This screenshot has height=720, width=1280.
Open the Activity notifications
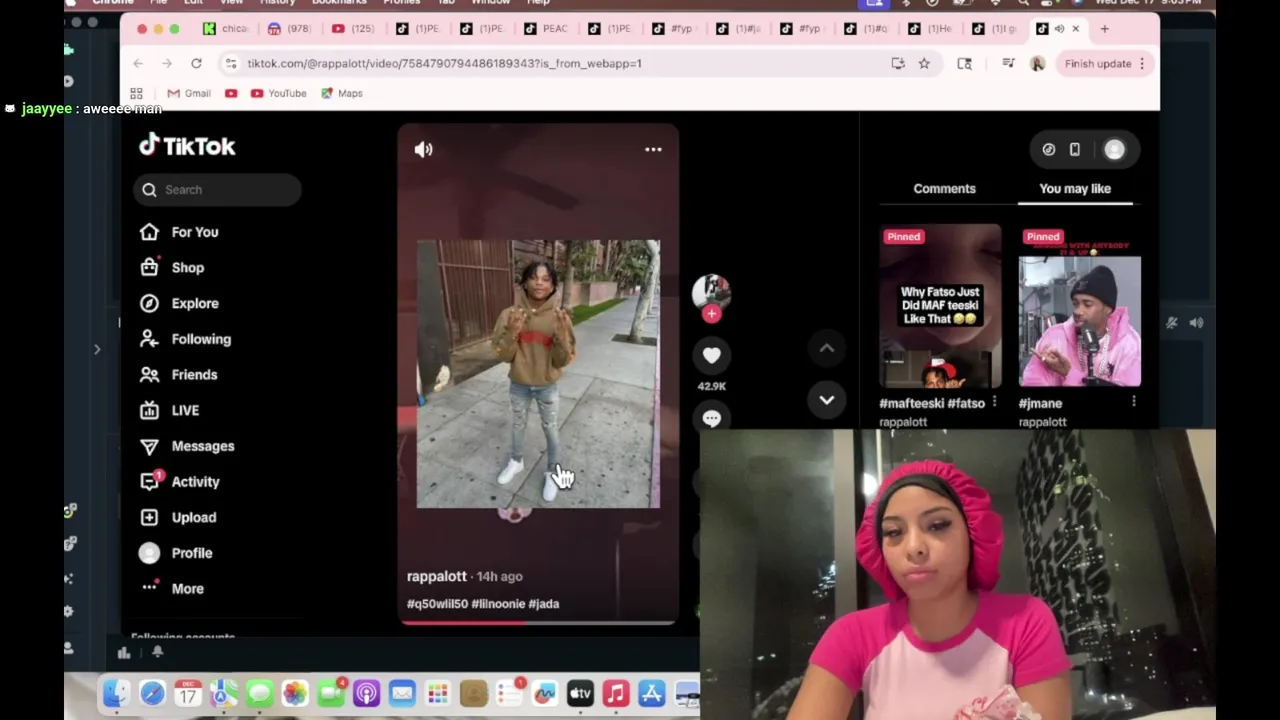pyautogui.click(x=180, y=482)
